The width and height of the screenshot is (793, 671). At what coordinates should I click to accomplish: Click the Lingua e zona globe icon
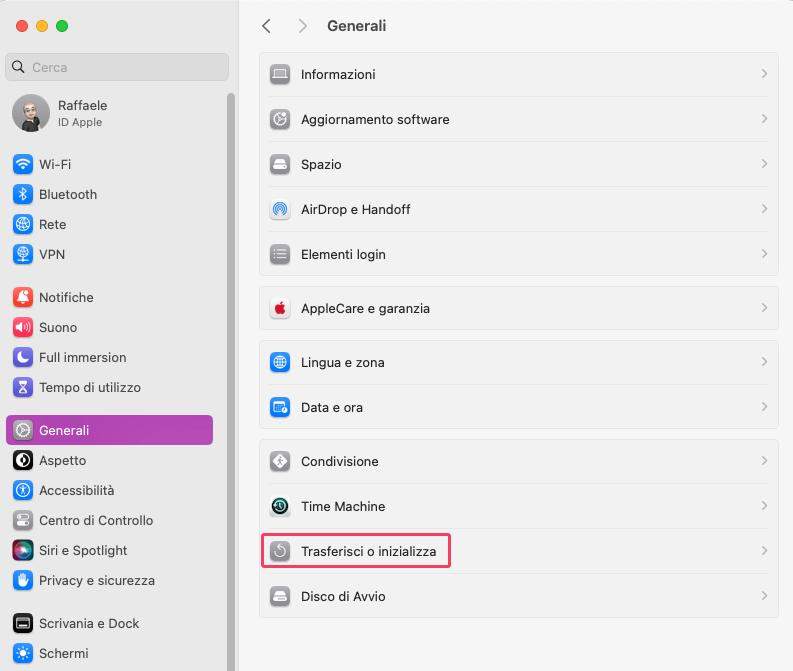coord(280,363)
